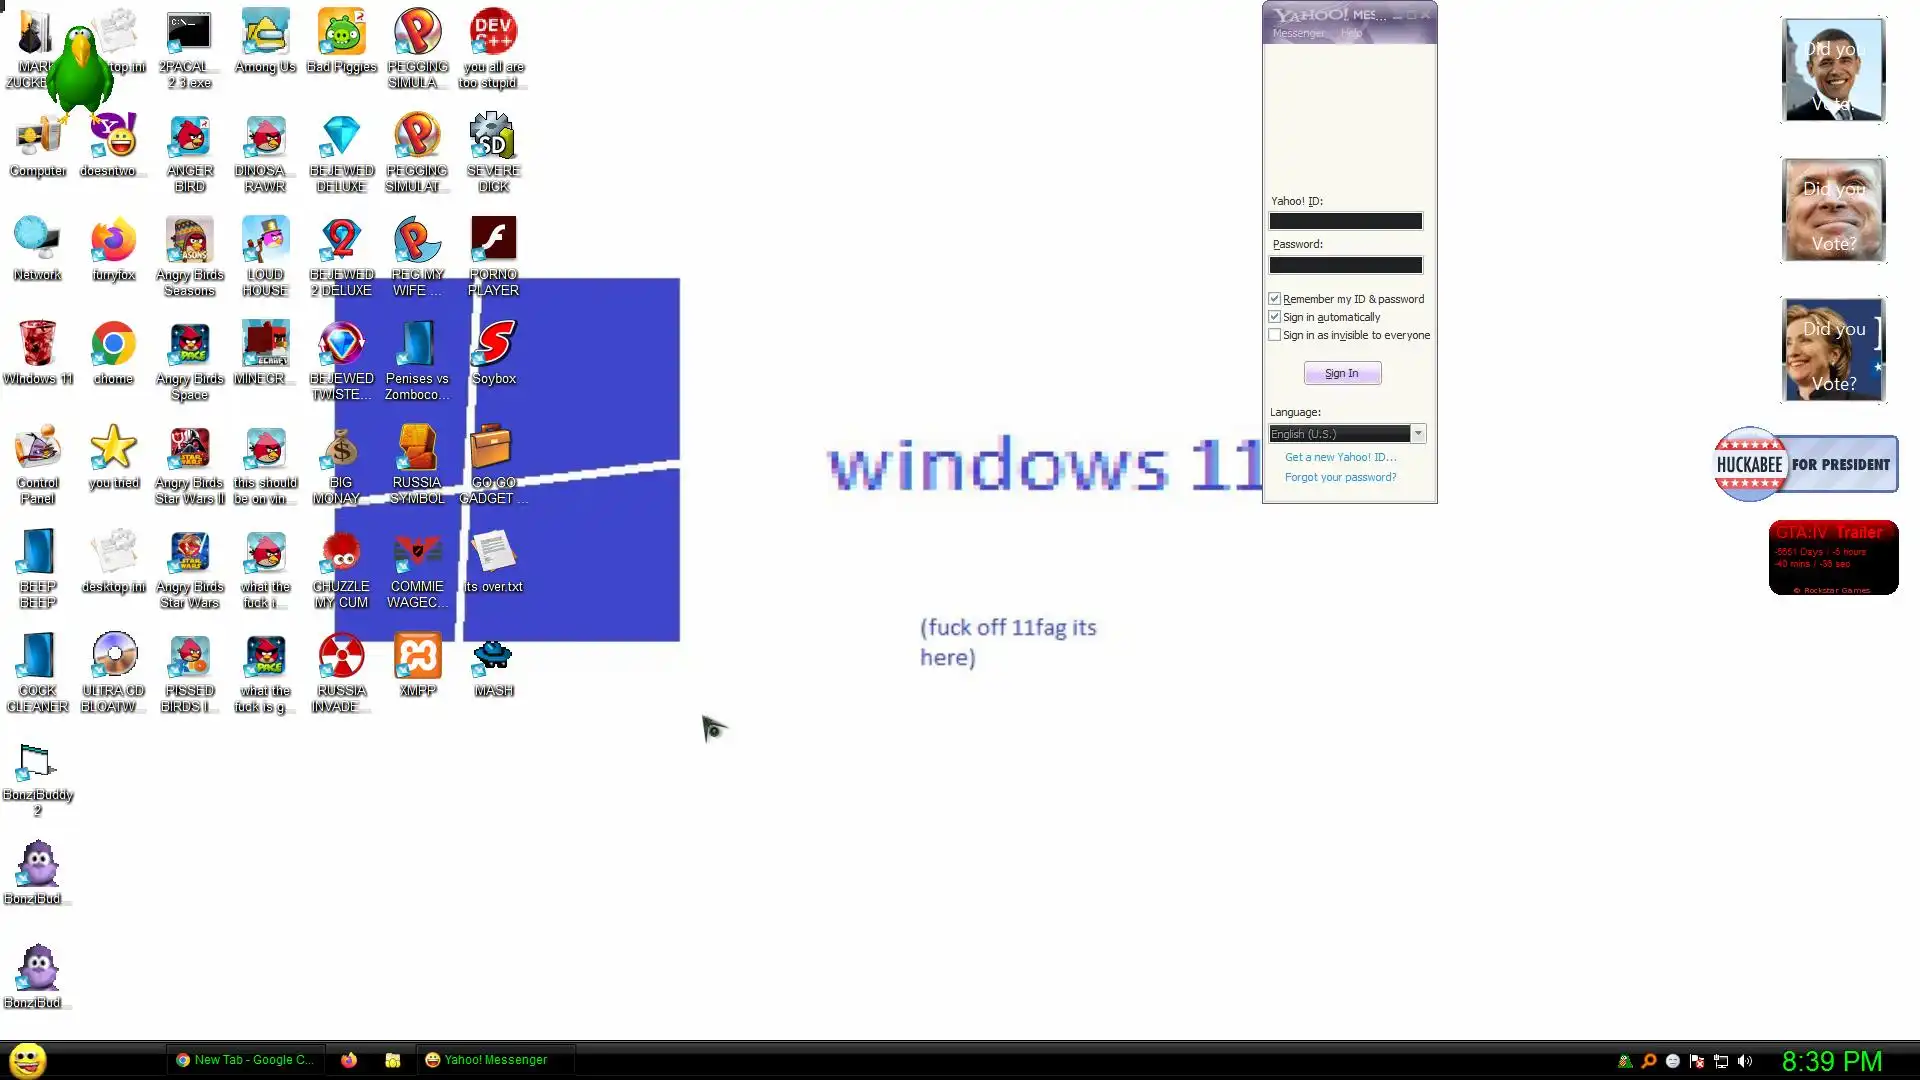The height and width of the screenshot is (1080, 1920).
Task: Open the Among Us desktop icon
Action: coord(265,35)
